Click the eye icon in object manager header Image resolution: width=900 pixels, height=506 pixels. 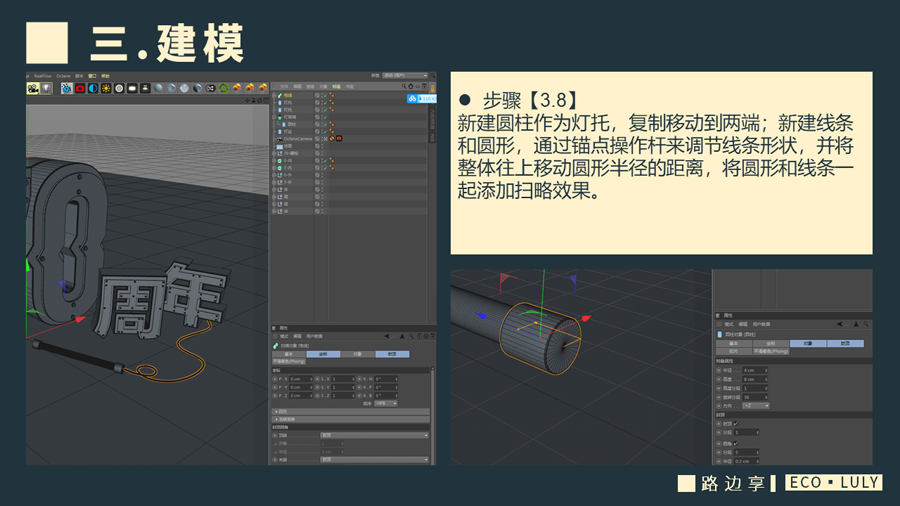tap(418, 87)
